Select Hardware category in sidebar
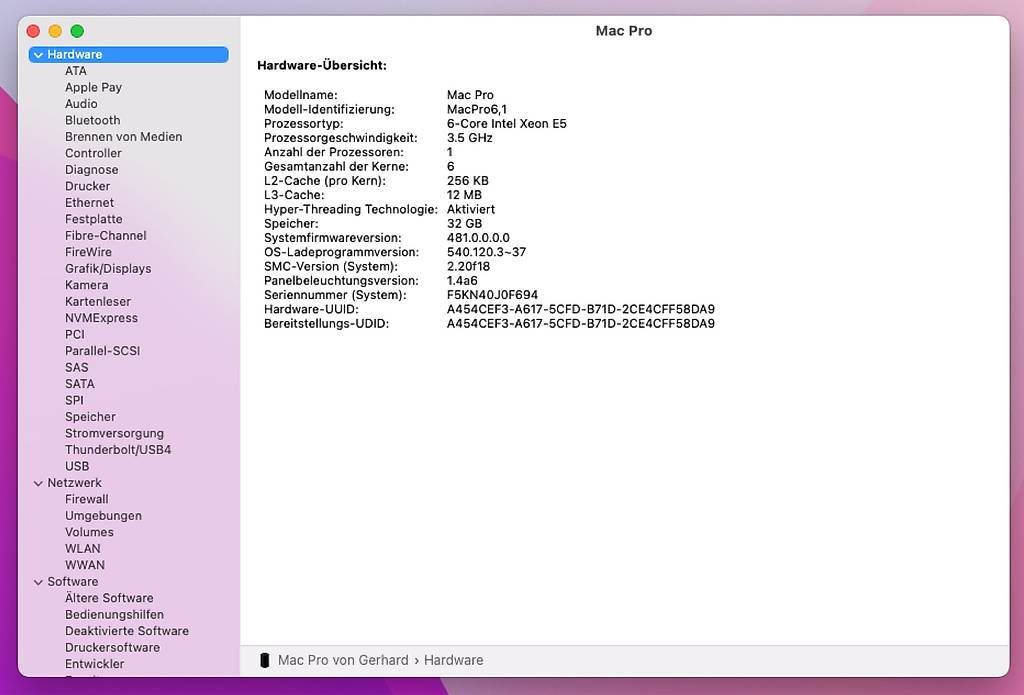Viewport: 1024px width, 695px height. (x=129, y=54)
